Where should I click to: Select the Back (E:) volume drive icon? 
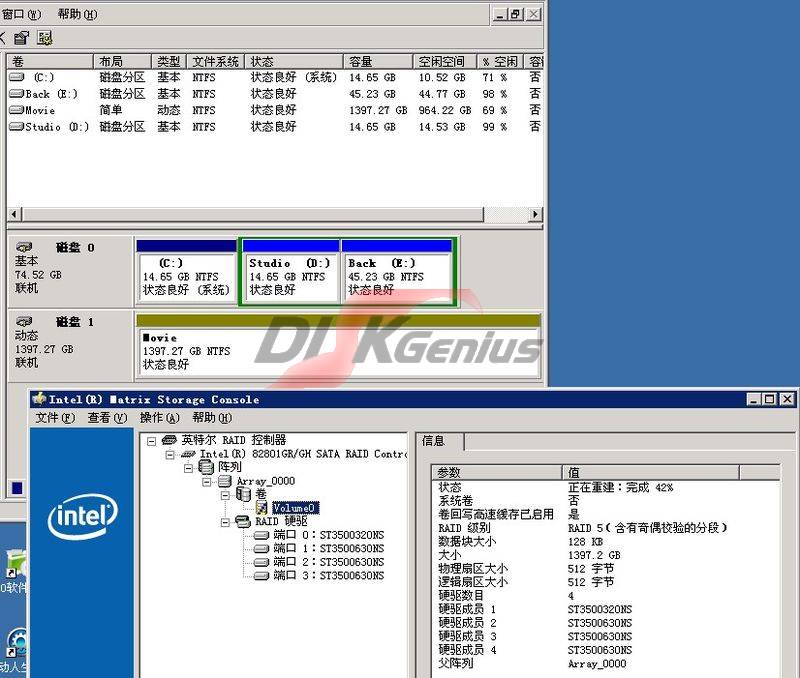tap(17, 94)
